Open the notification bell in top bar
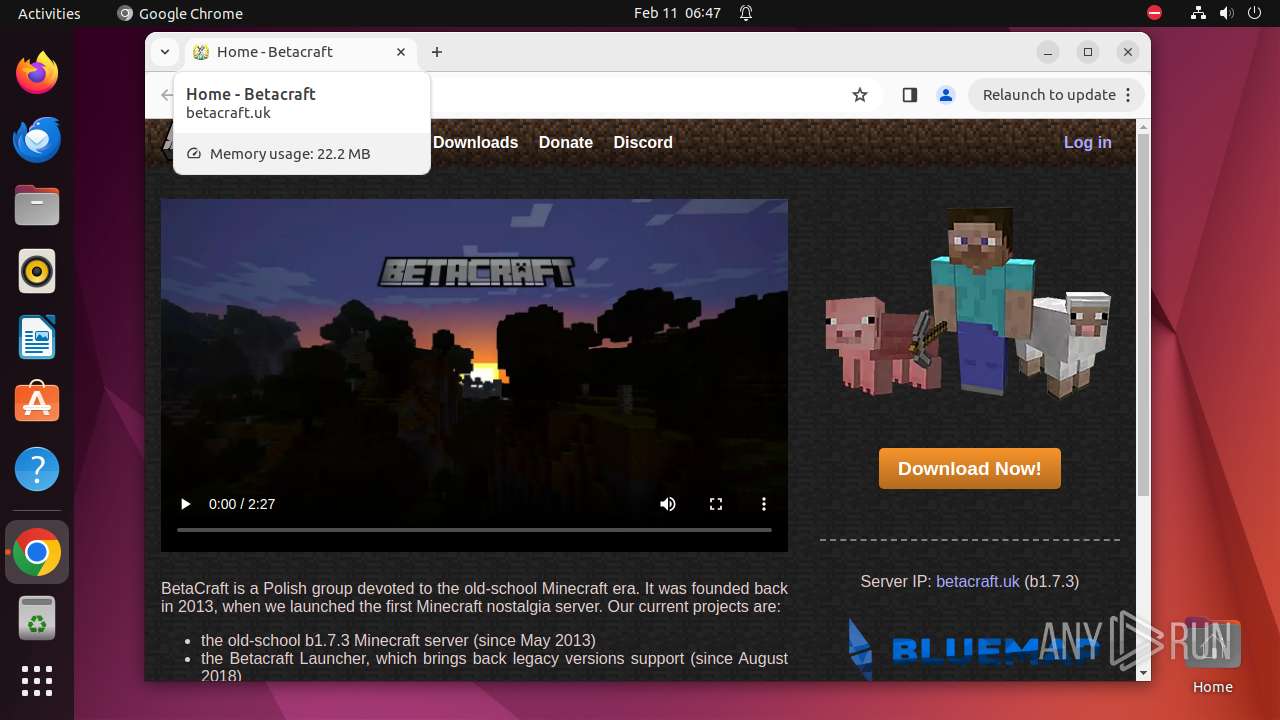The height and width of the screenshot is (720, 1280). pos(746,13)
